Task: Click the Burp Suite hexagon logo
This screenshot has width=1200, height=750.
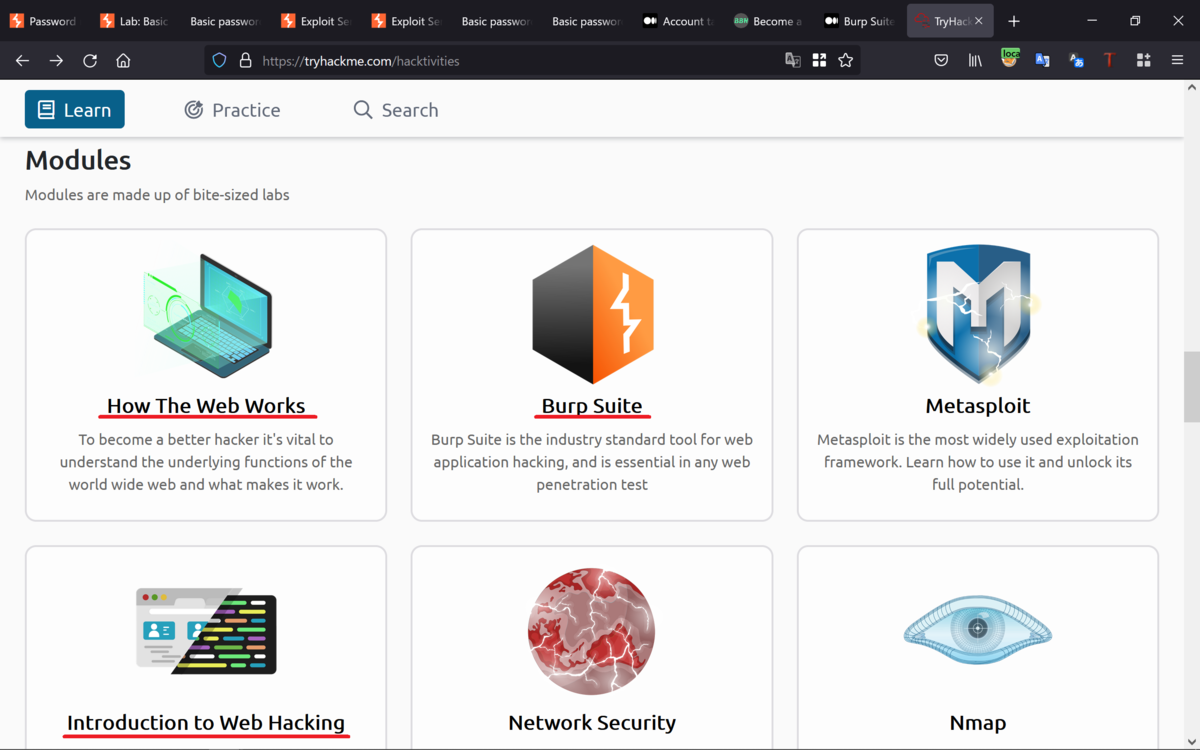Action: [593, 314]
